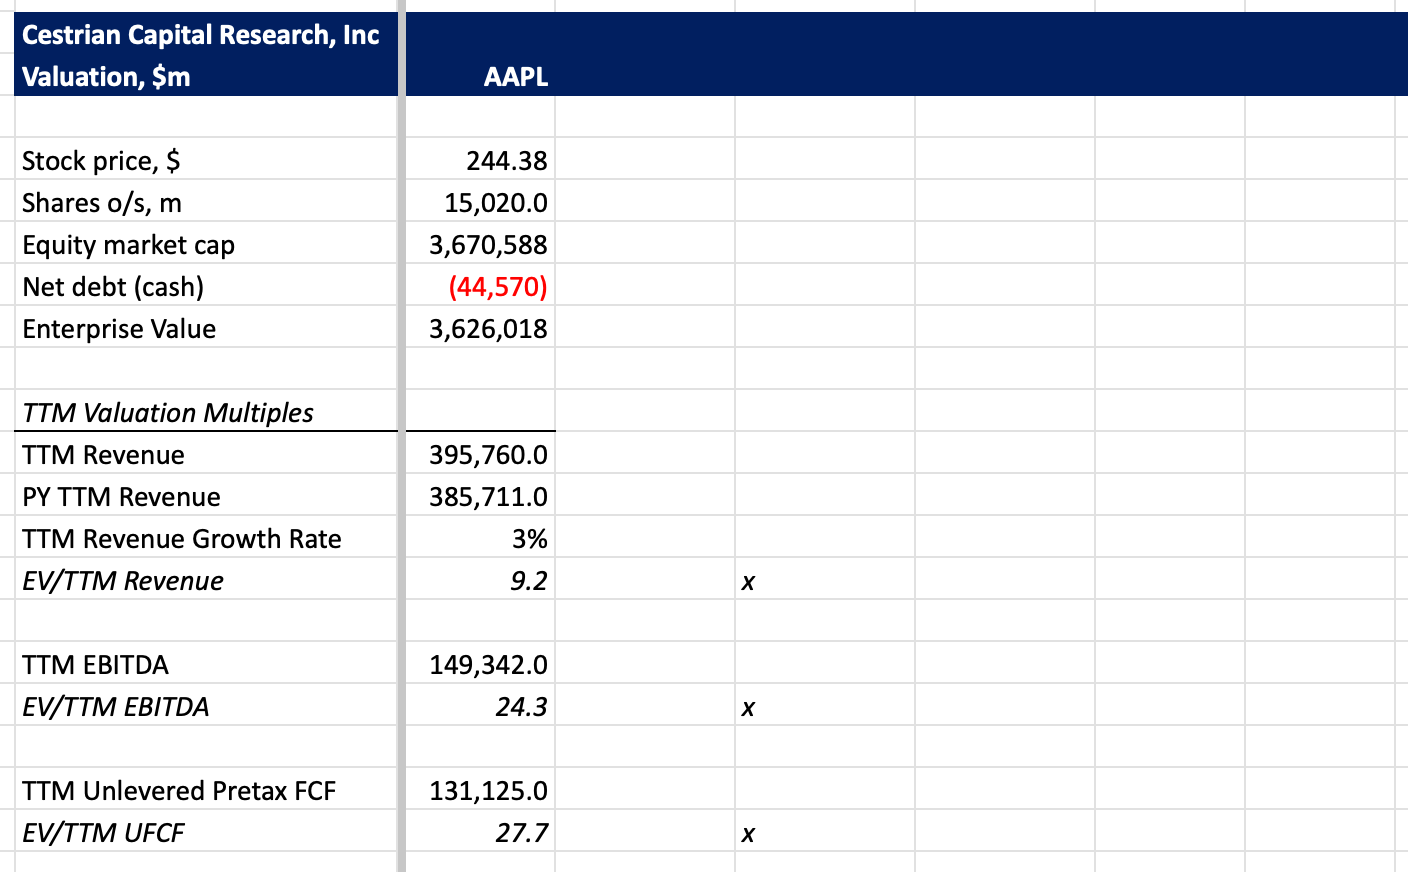Select the 'TTM Unlevered Pretax FCF' label
Screen dimensions: 1408x872
point(179,791)
